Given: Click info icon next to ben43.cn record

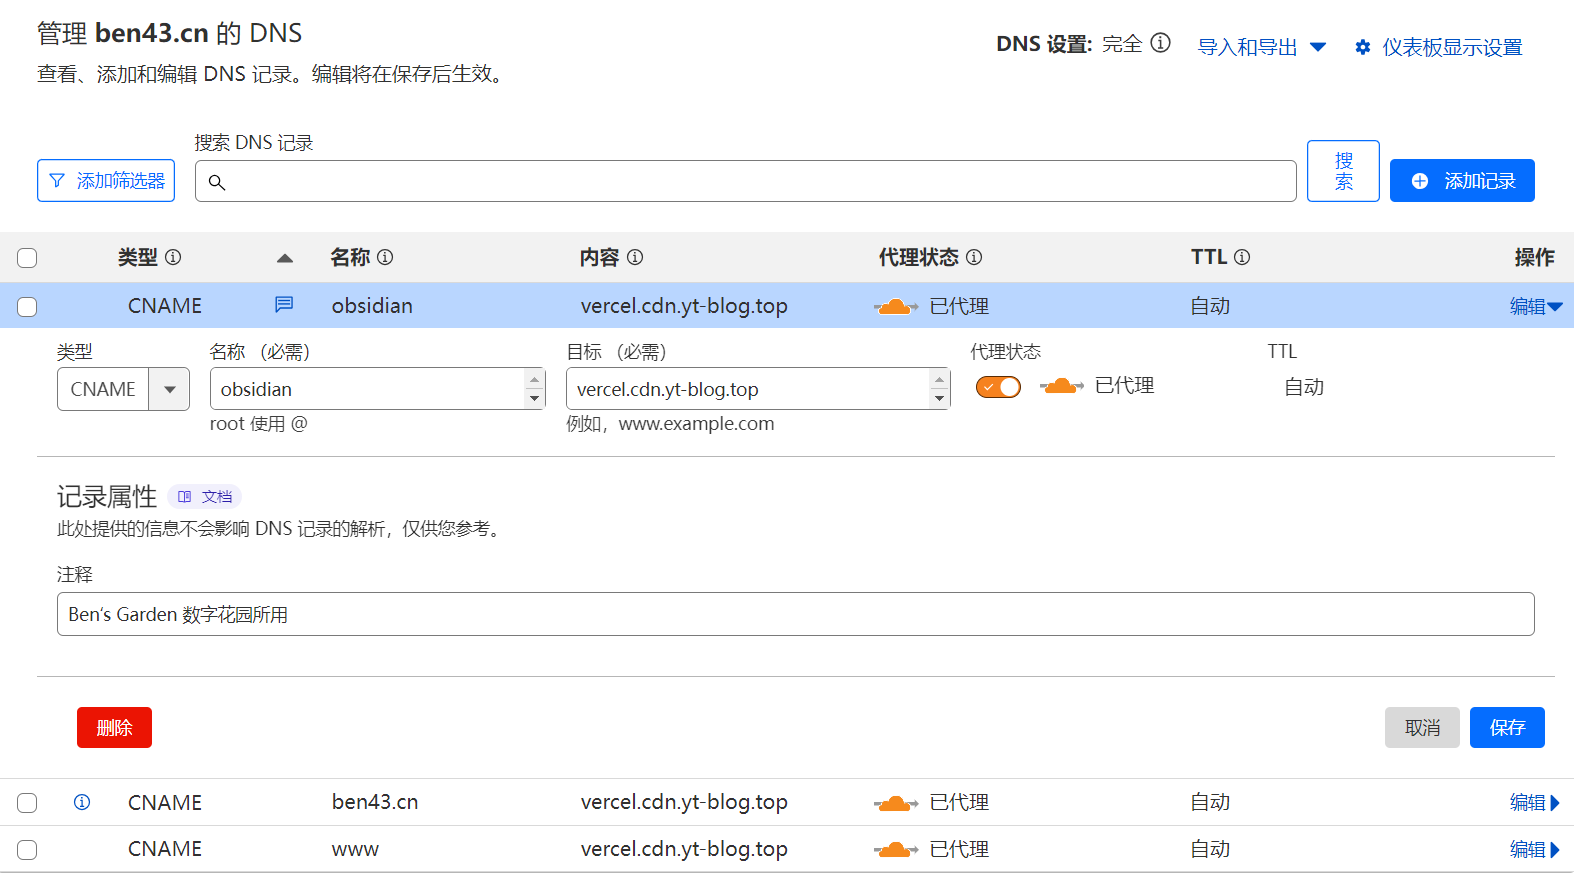Looking at the screenshot, I should click(82, 802).
